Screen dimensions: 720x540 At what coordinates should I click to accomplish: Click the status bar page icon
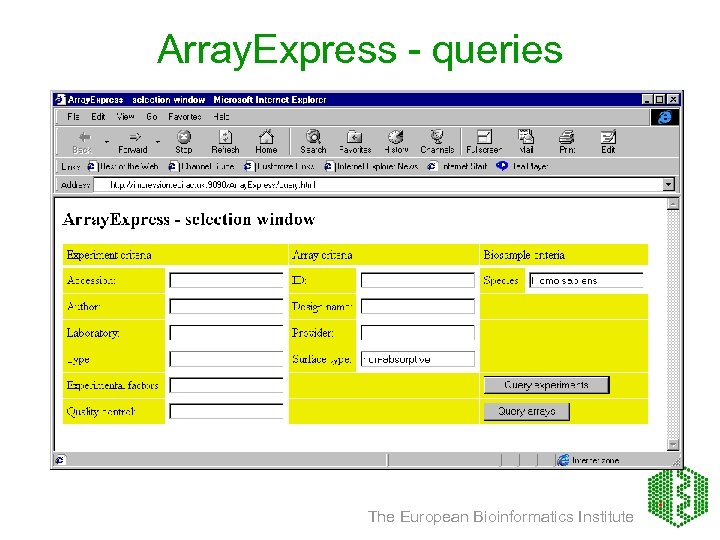click(x=60, y=460)
